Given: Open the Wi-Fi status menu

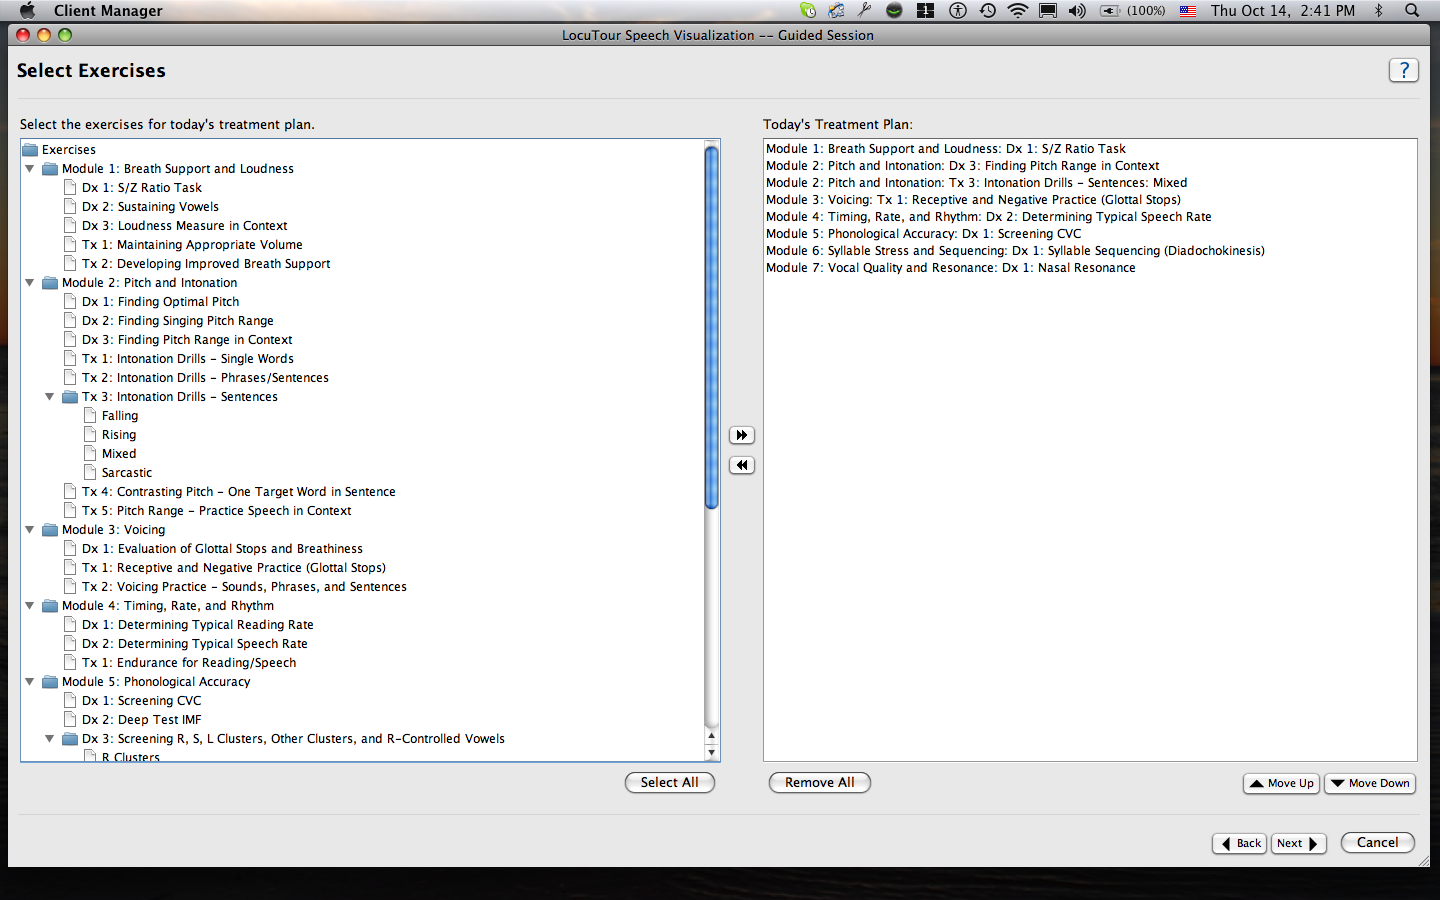Looking at the screenshot, I should click(x=1018, y=10).
